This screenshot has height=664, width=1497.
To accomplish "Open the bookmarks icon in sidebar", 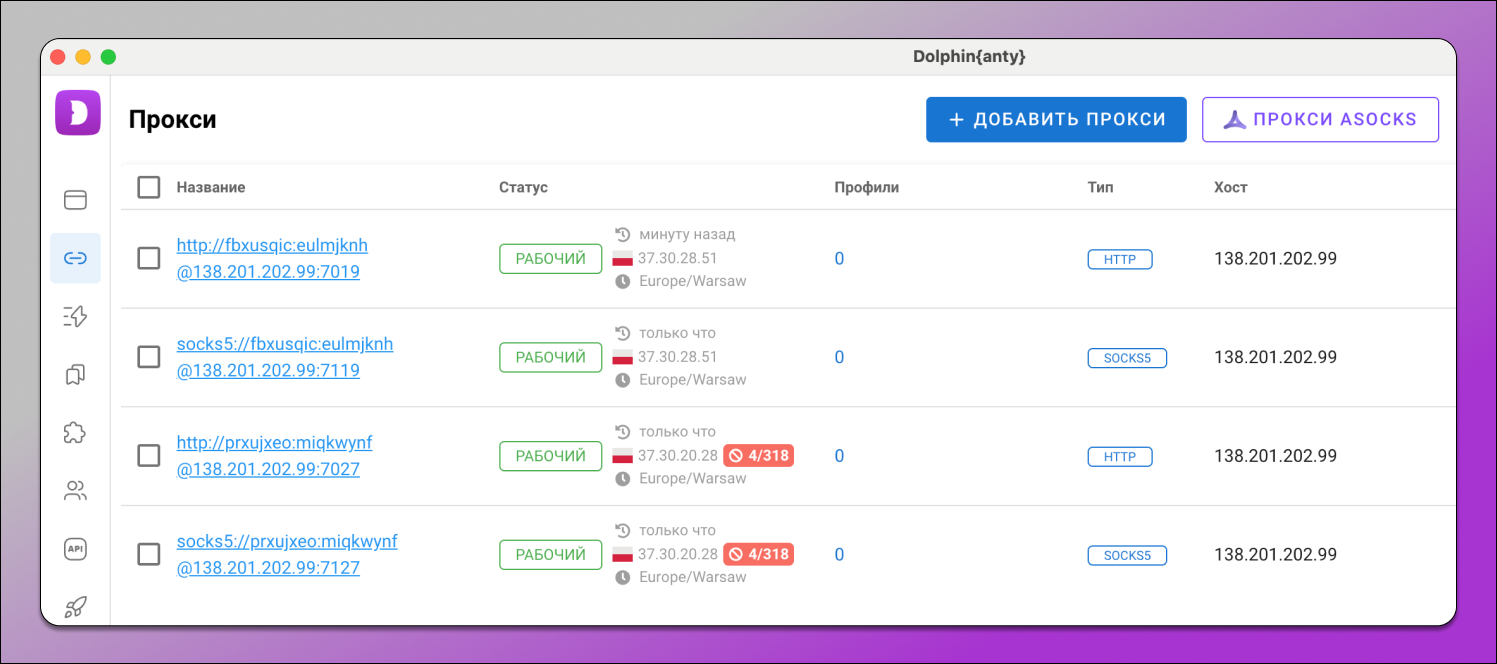I will click(x=75, y=375).
